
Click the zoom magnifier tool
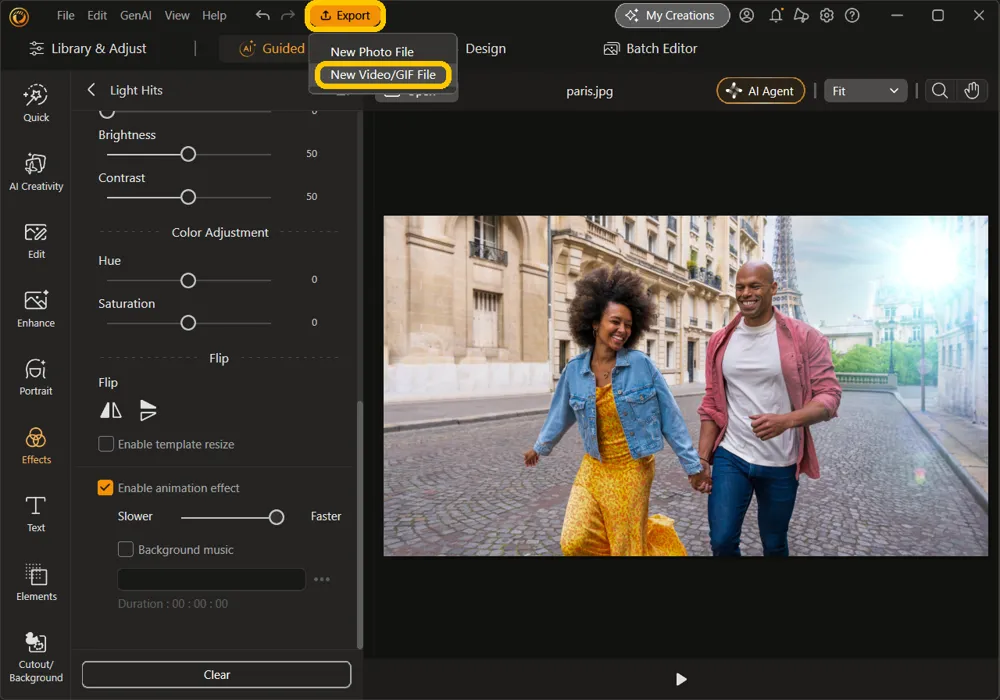pos(939,91)
